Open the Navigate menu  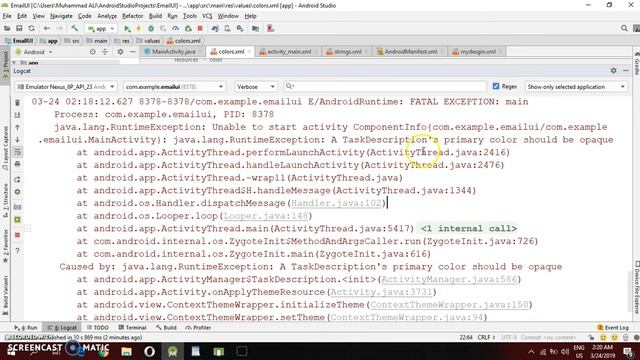click(x=61, y=16)
